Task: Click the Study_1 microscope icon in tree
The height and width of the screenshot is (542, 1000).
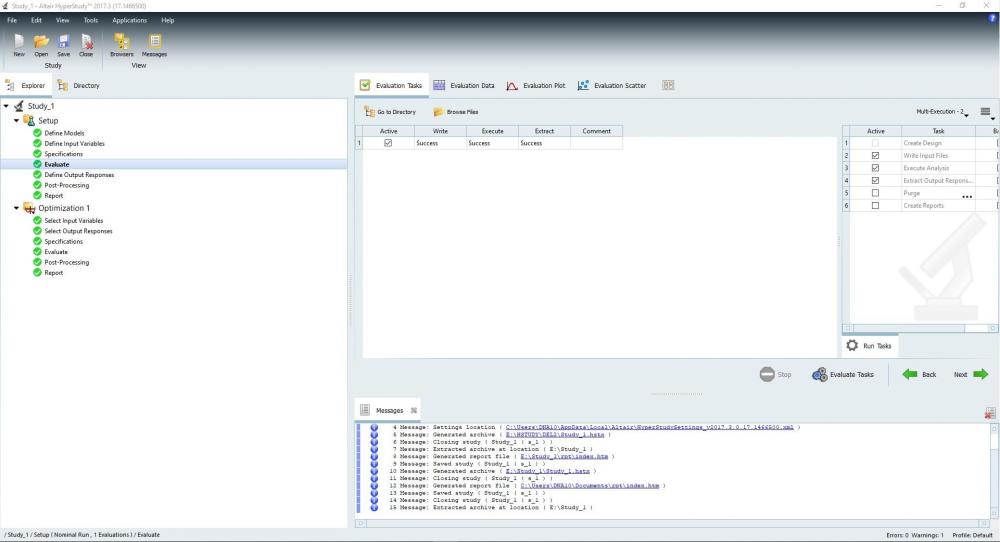Action: pos(19,106)
